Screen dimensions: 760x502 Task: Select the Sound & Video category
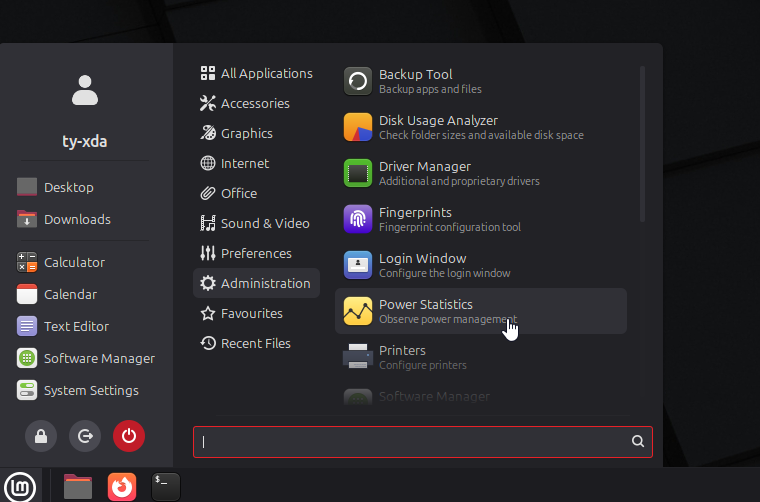(x=256, y=223)
